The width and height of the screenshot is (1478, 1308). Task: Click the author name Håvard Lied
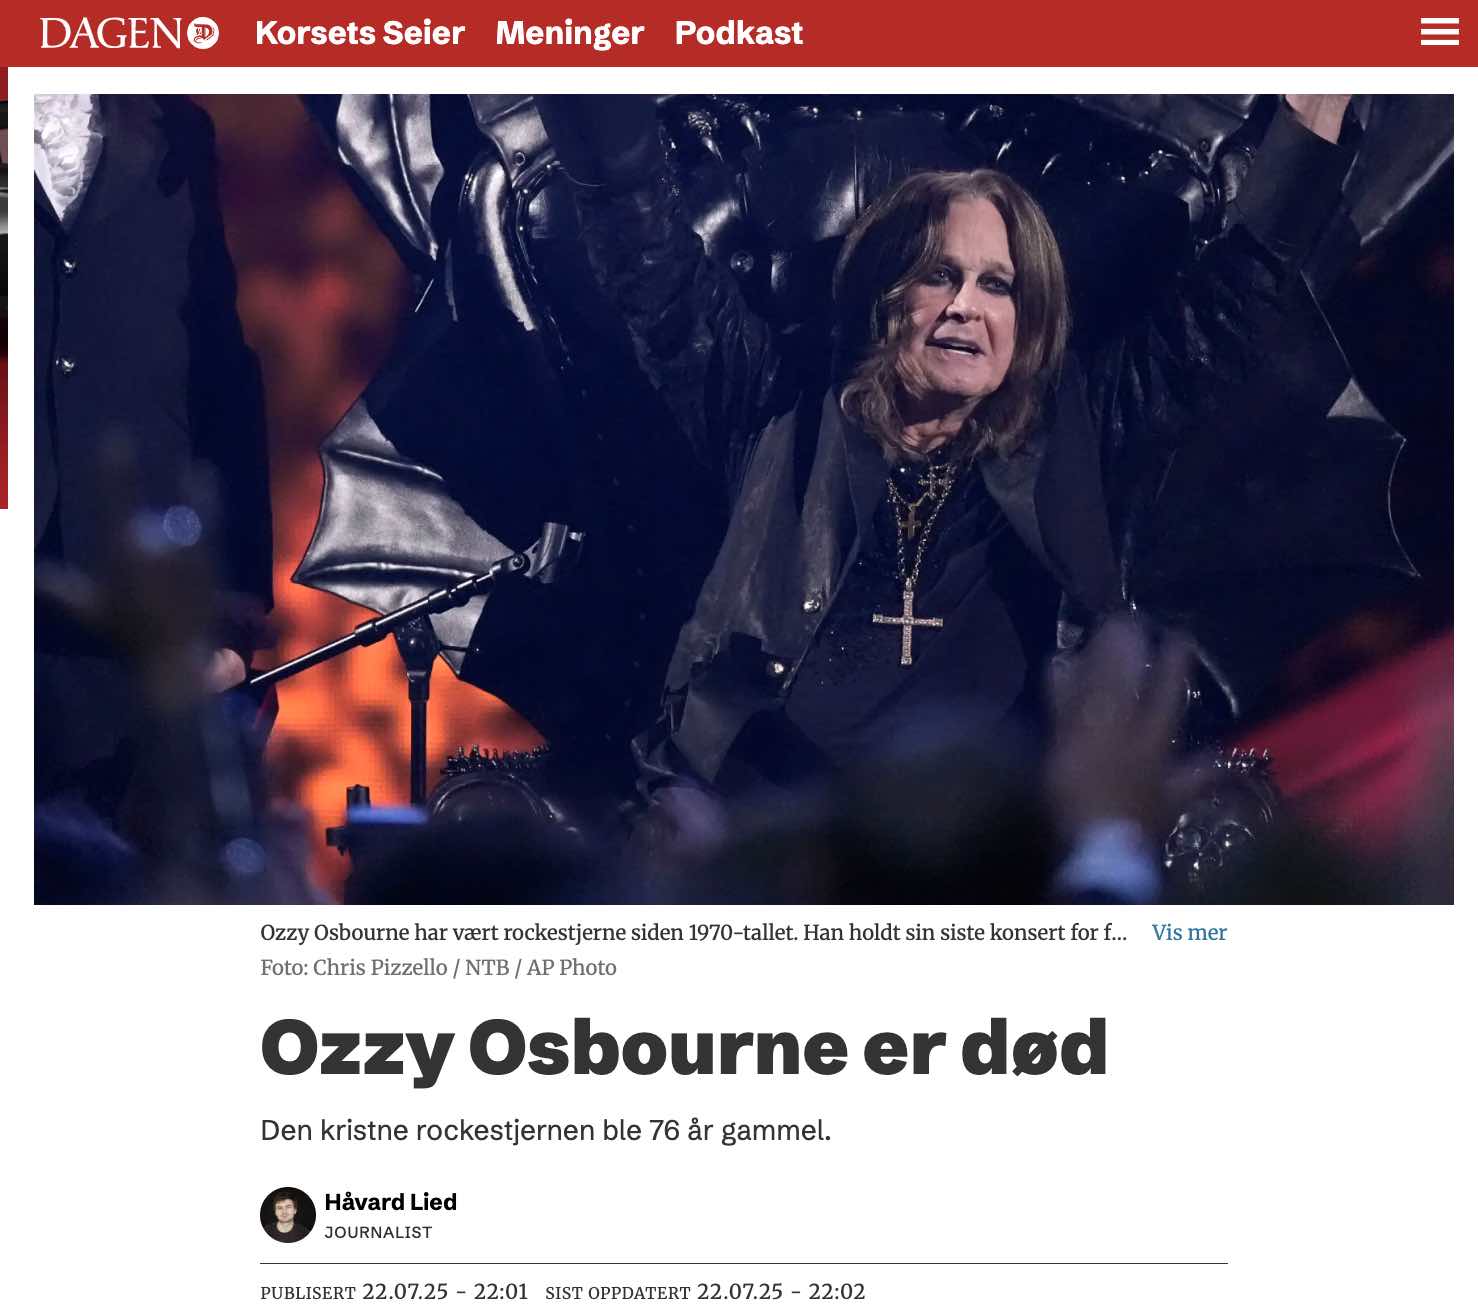click(x=390, y=1202)
